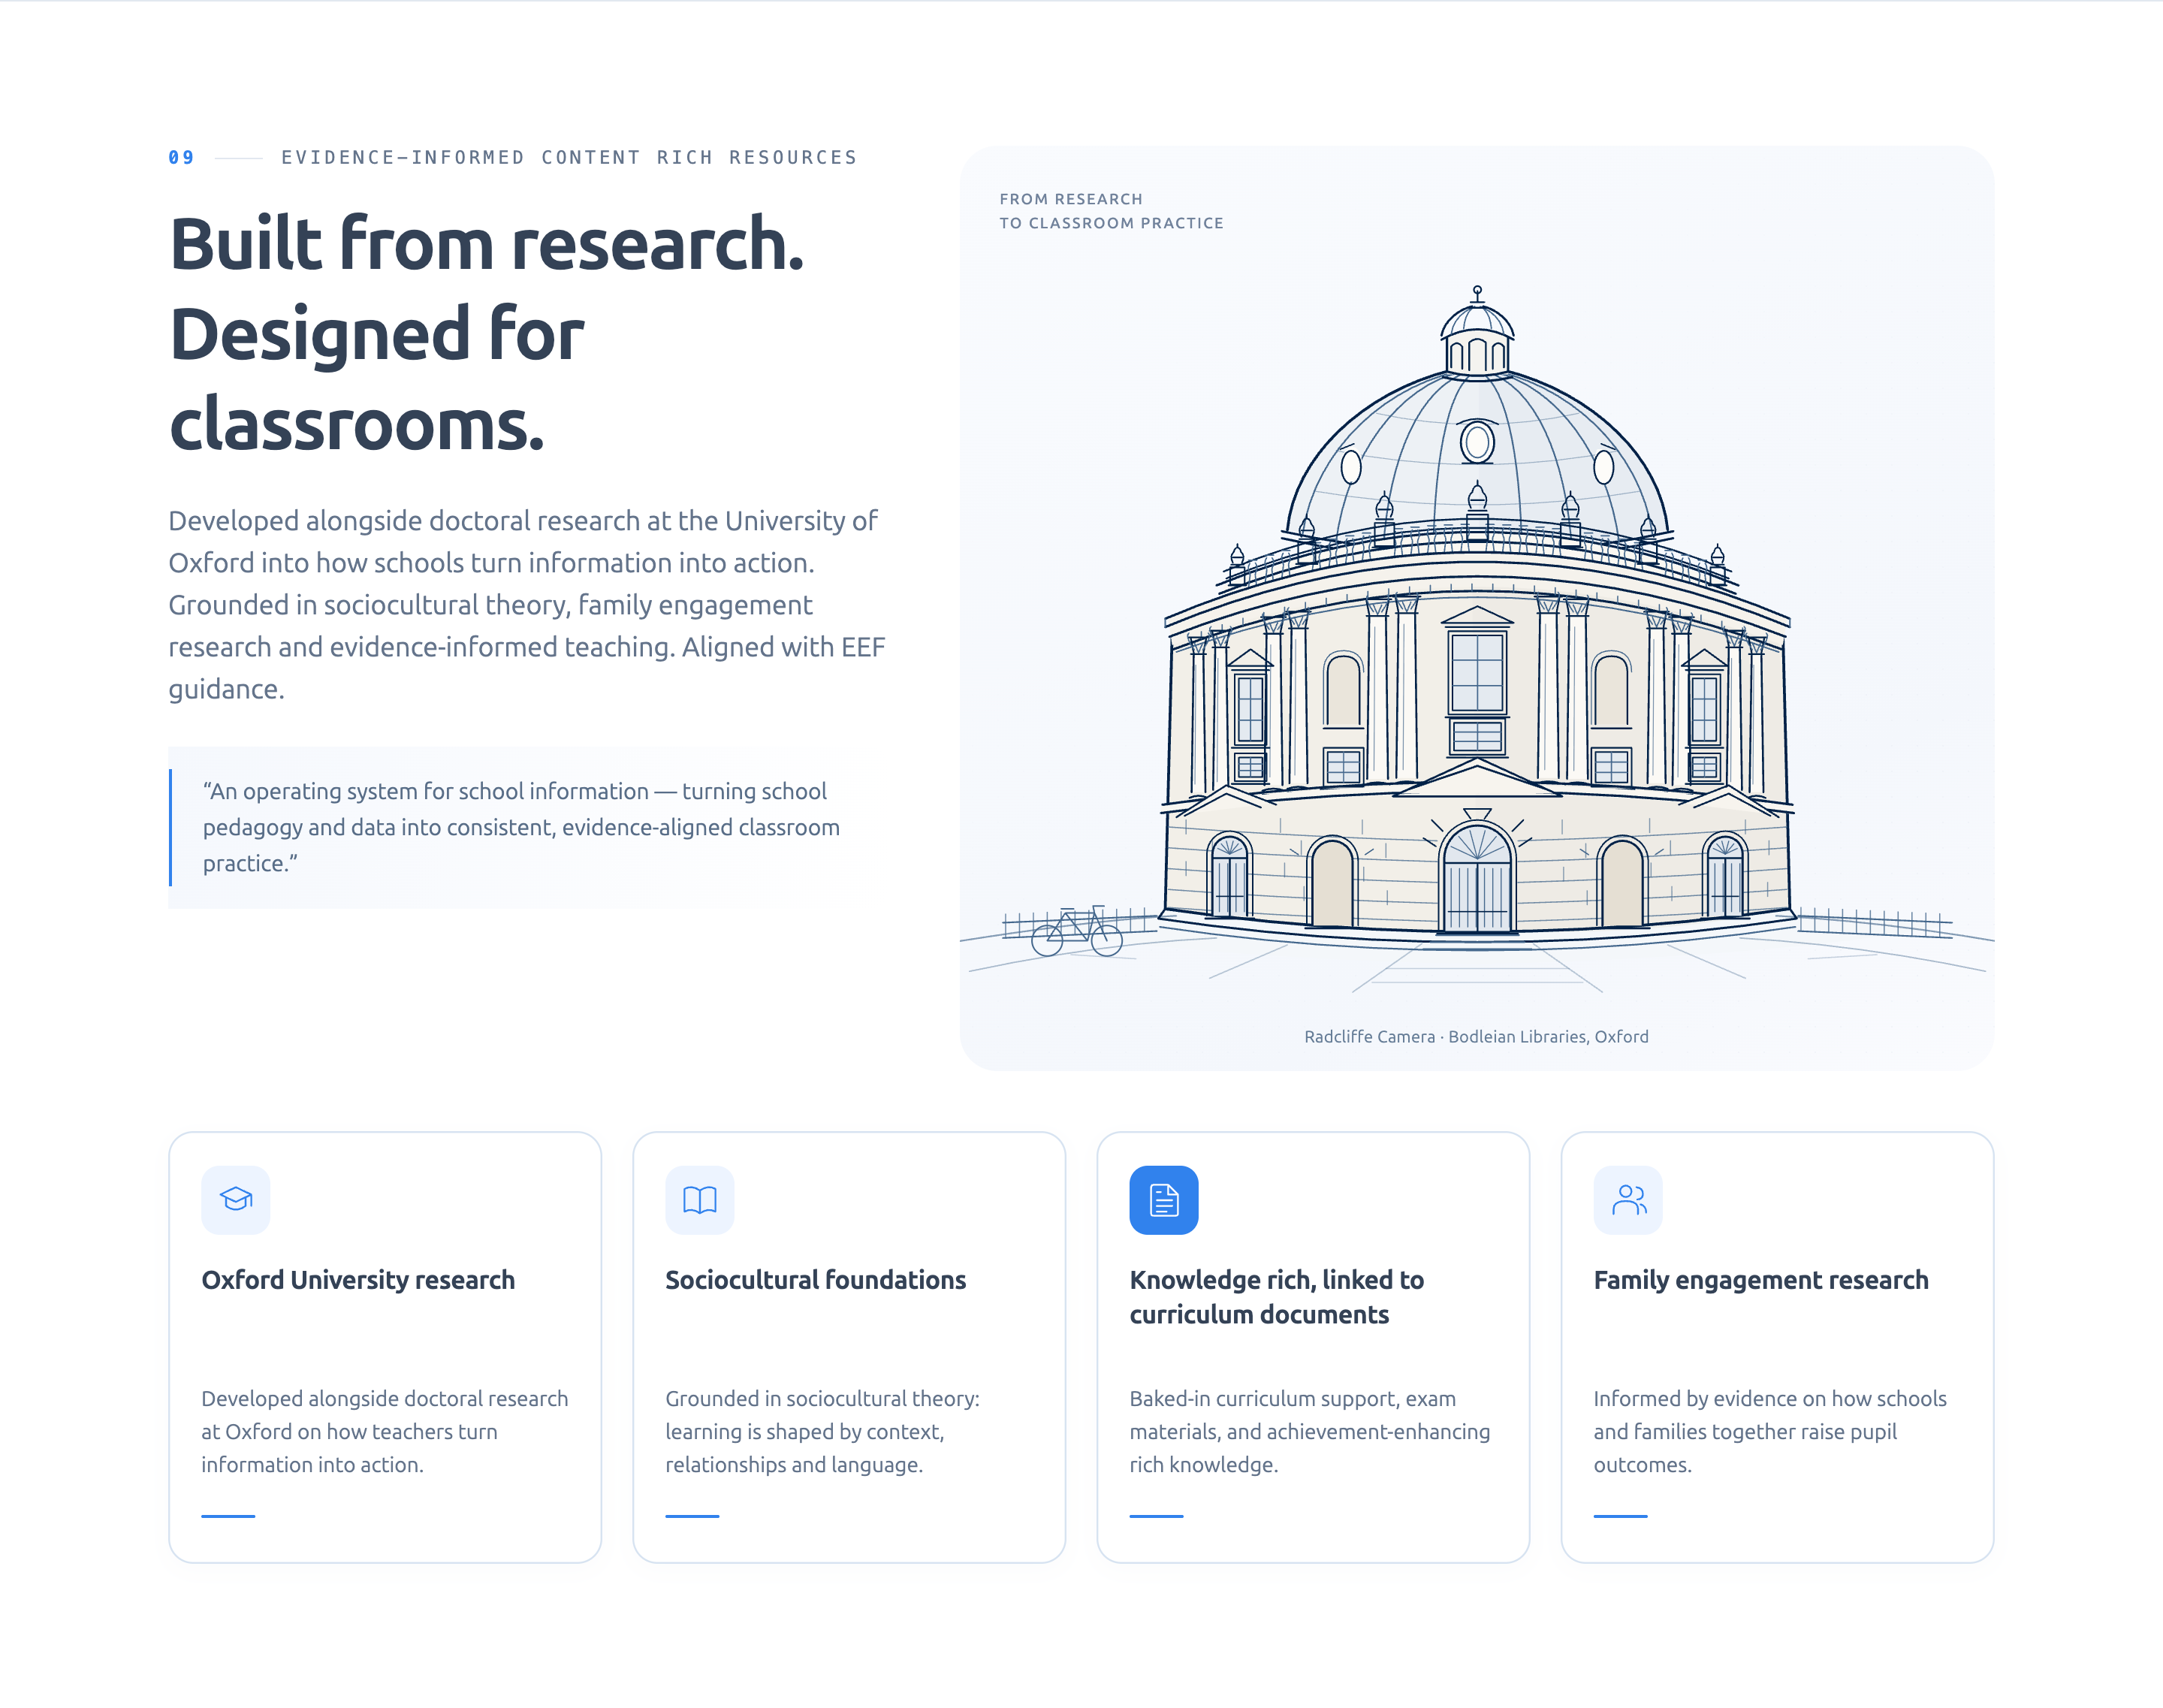Click the bicycle drawing beside the building
The image size is (2163, 1708).
pyautogui.click(x=1077, y=931)
